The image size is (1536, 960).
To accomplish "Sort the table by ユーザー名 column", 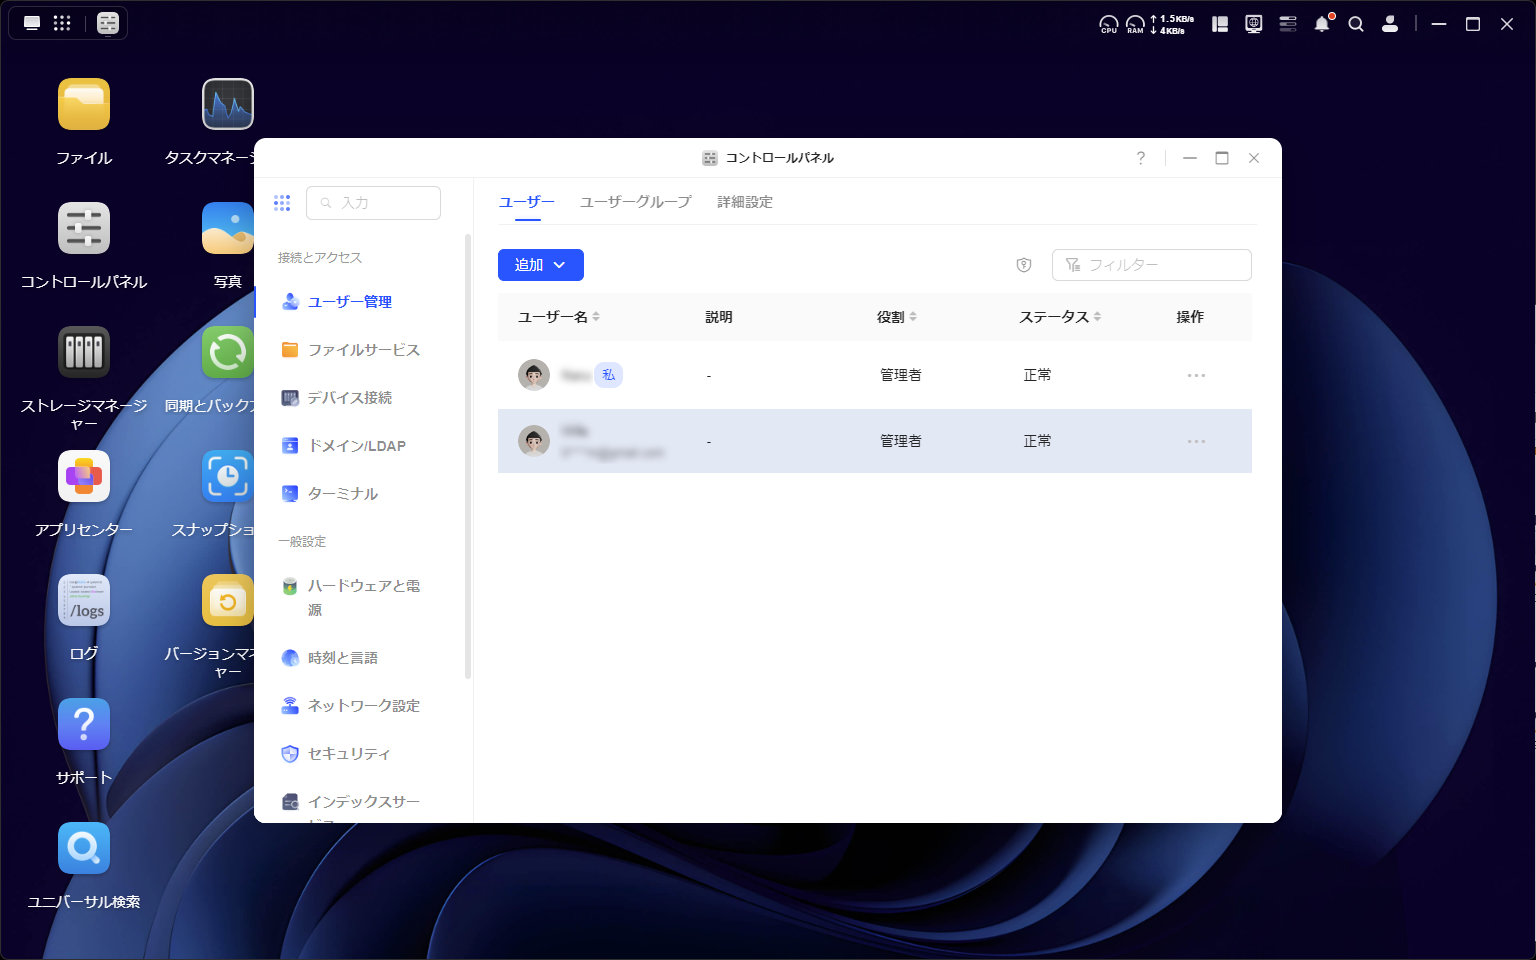I will click(596, 317).
